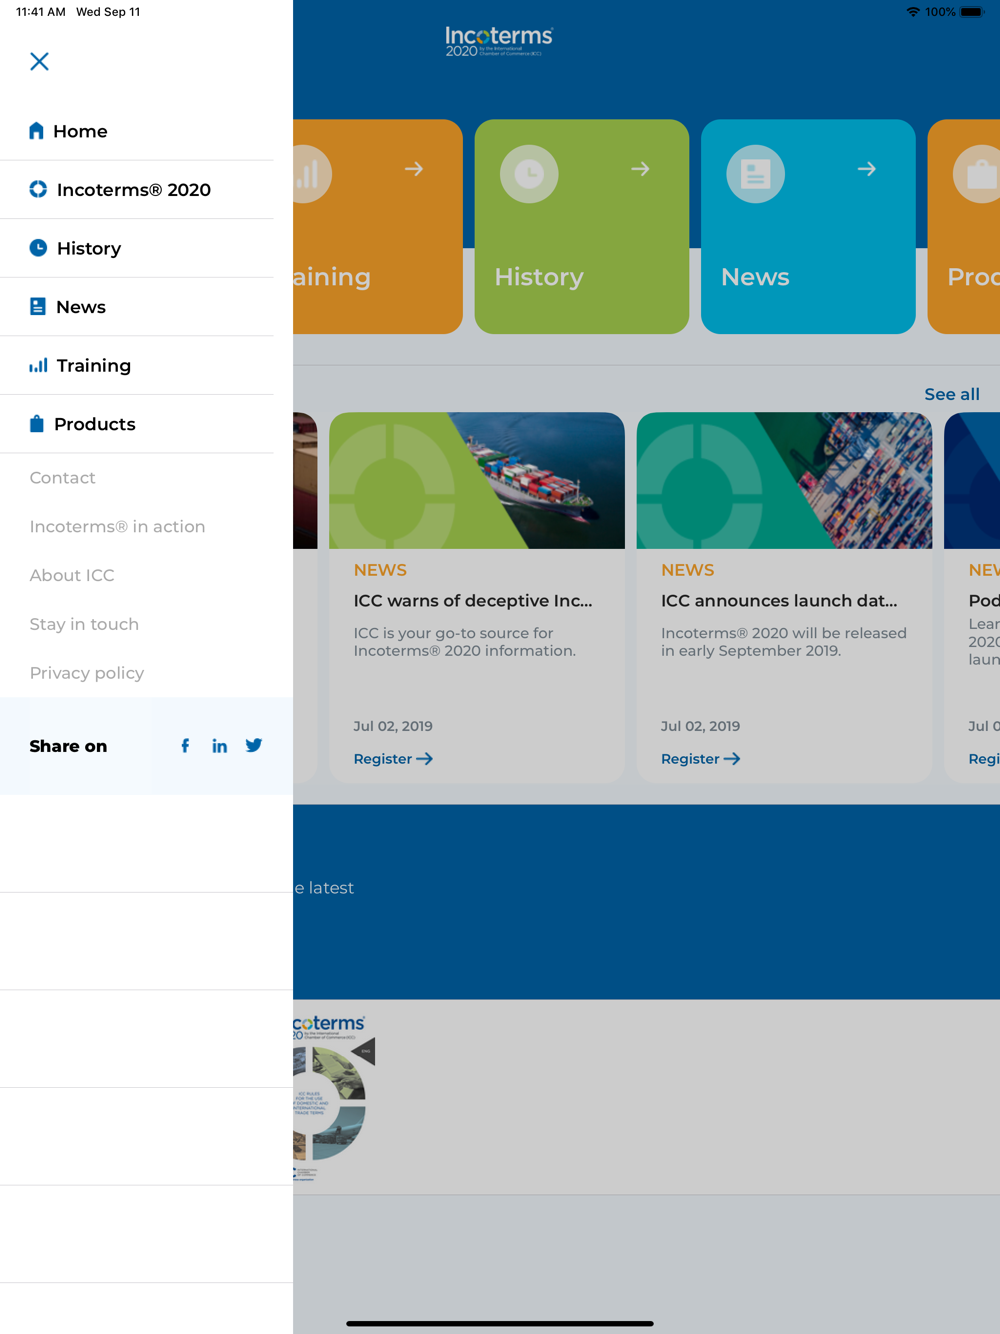
Task: Click Register under ICC announces launch date
Action: tap(700, 759)
